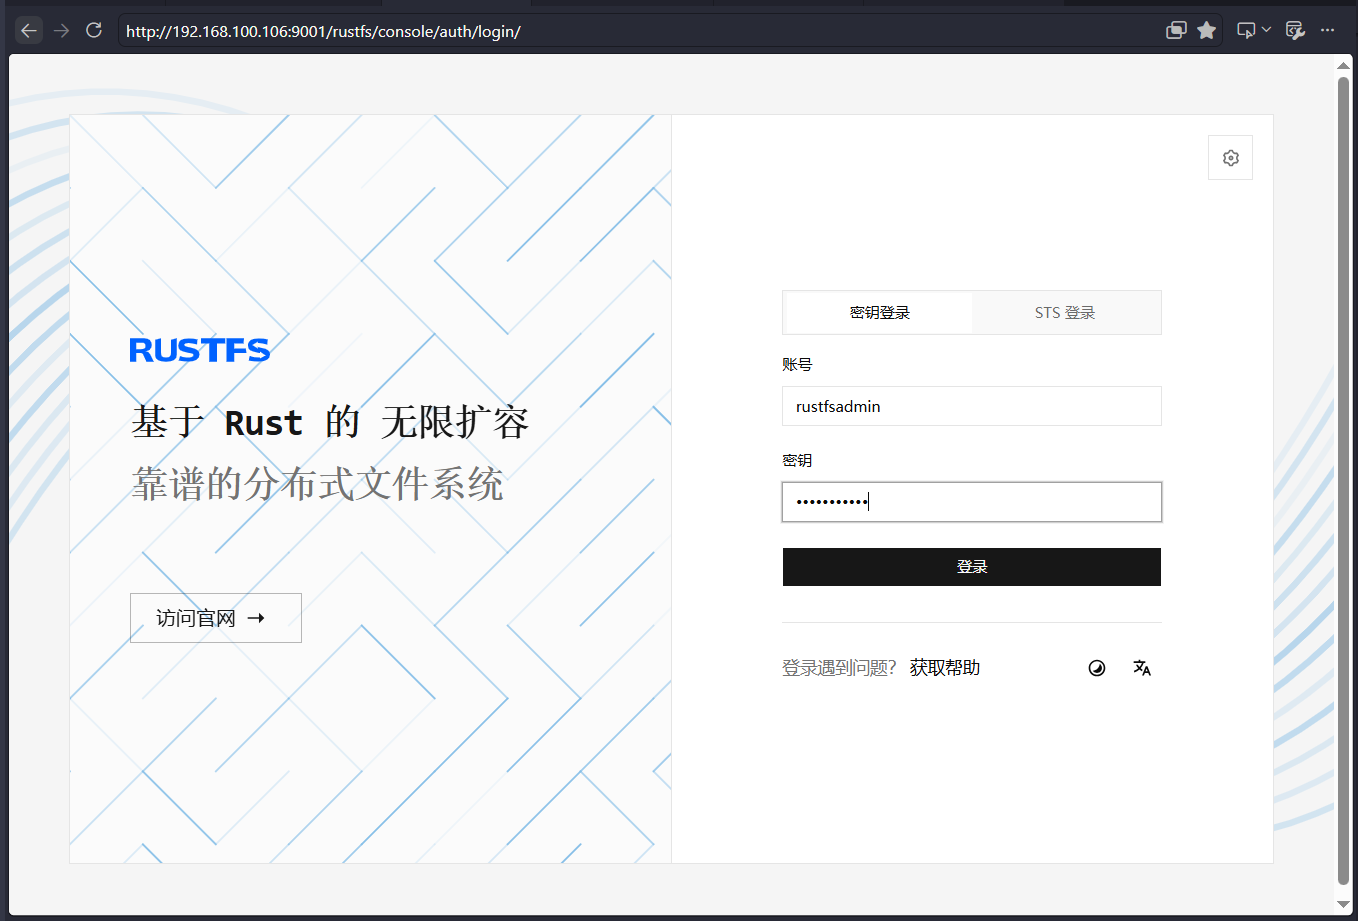
Task: Open the browser three-dot more menu
Action: (1327, 31)
